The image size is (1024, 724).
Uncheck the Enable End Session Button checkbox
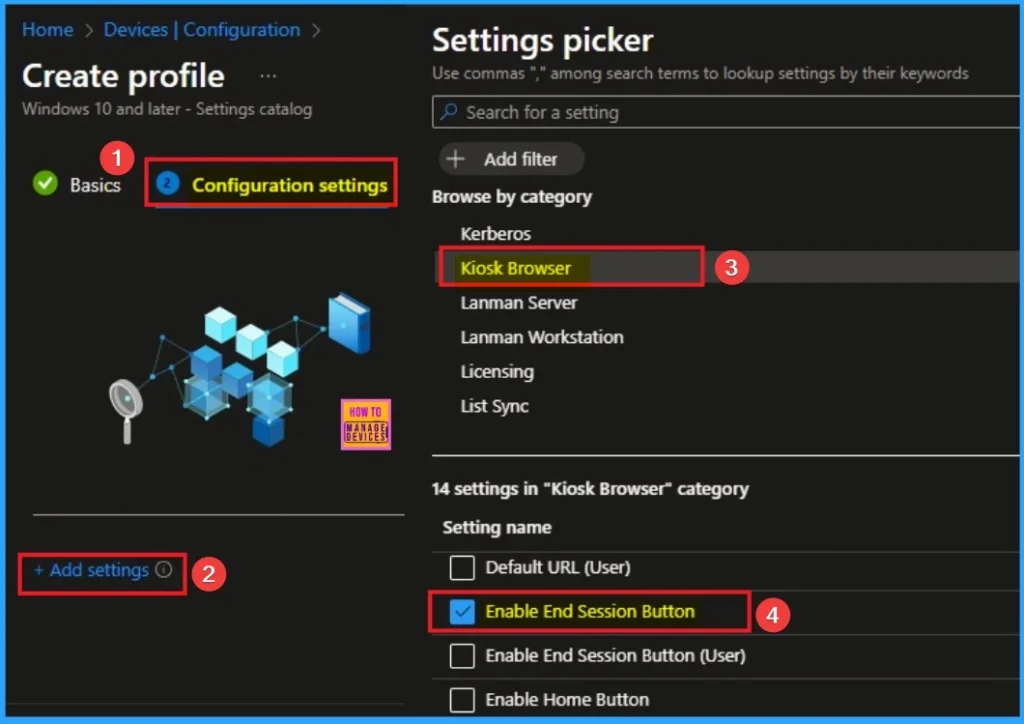(461, 612)
